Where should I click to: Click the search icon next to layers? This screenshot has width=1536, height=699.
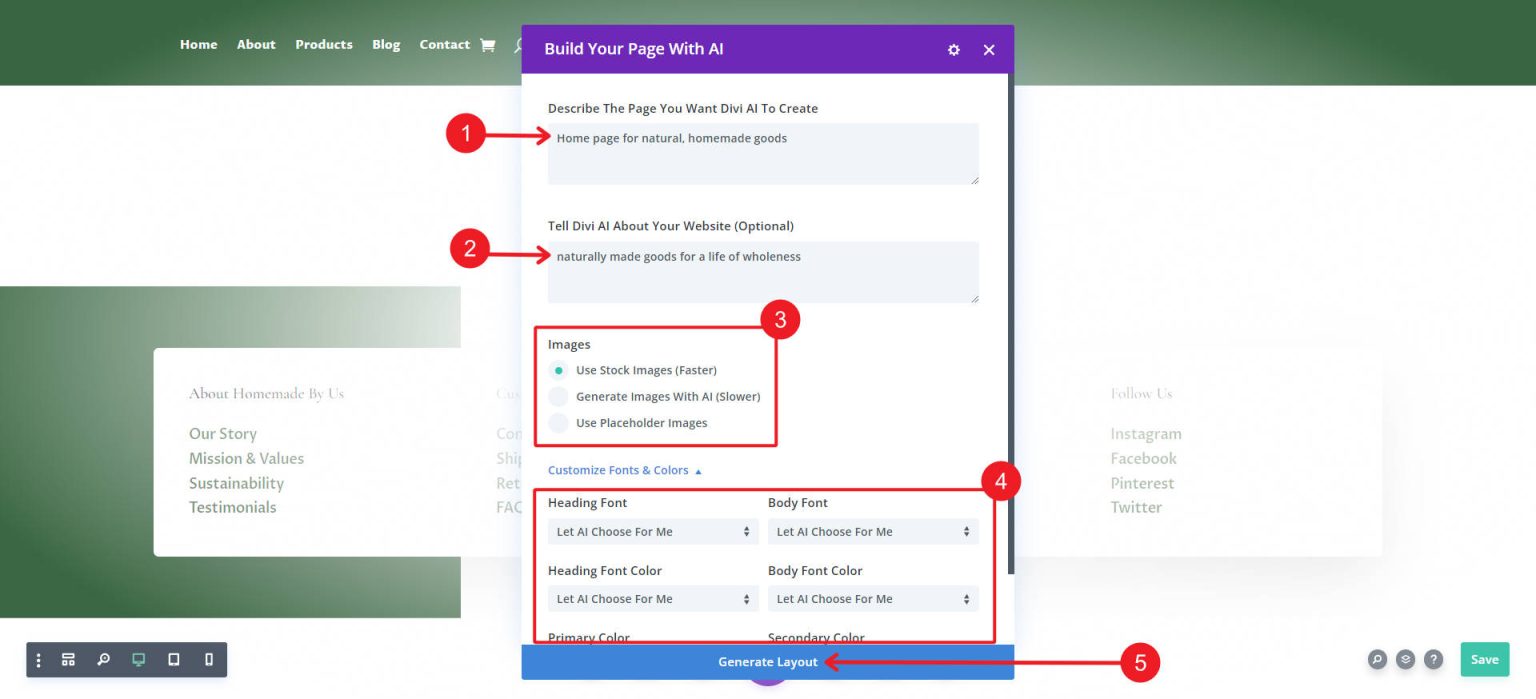point(1377,659)
